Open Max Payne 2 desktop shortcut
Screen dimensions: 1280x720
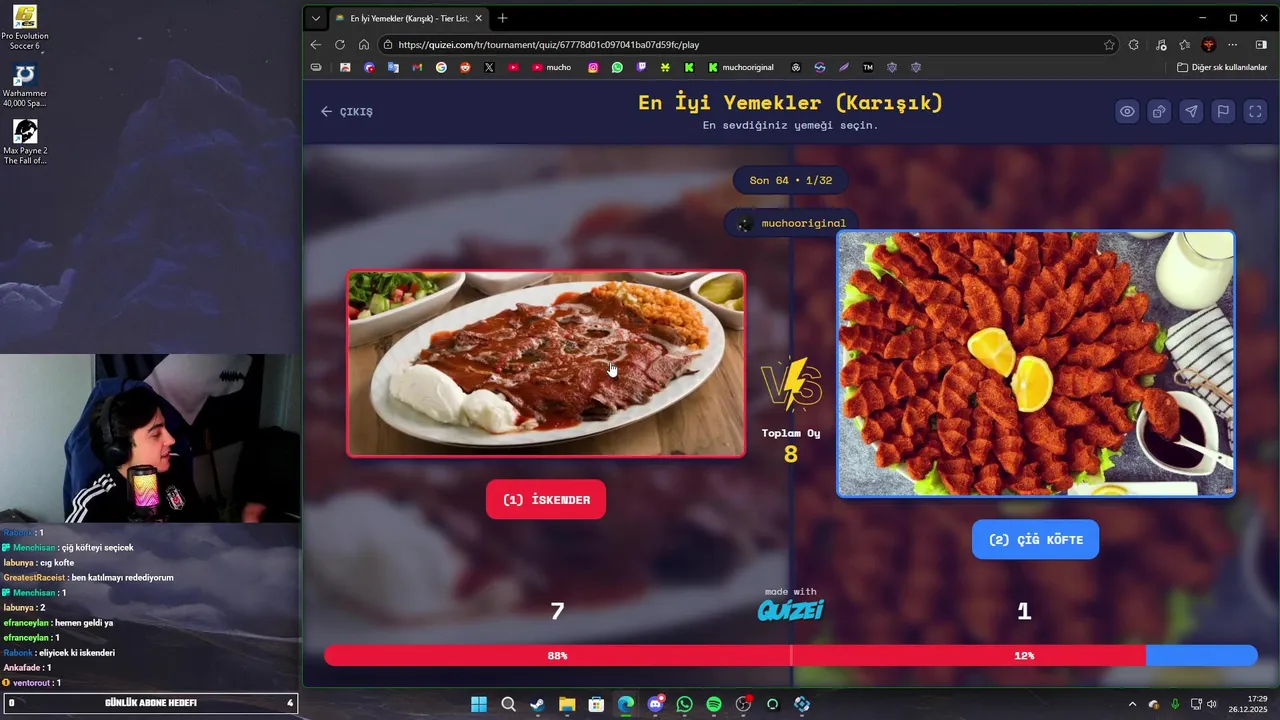pyautogui.click(x=25, y=143)
